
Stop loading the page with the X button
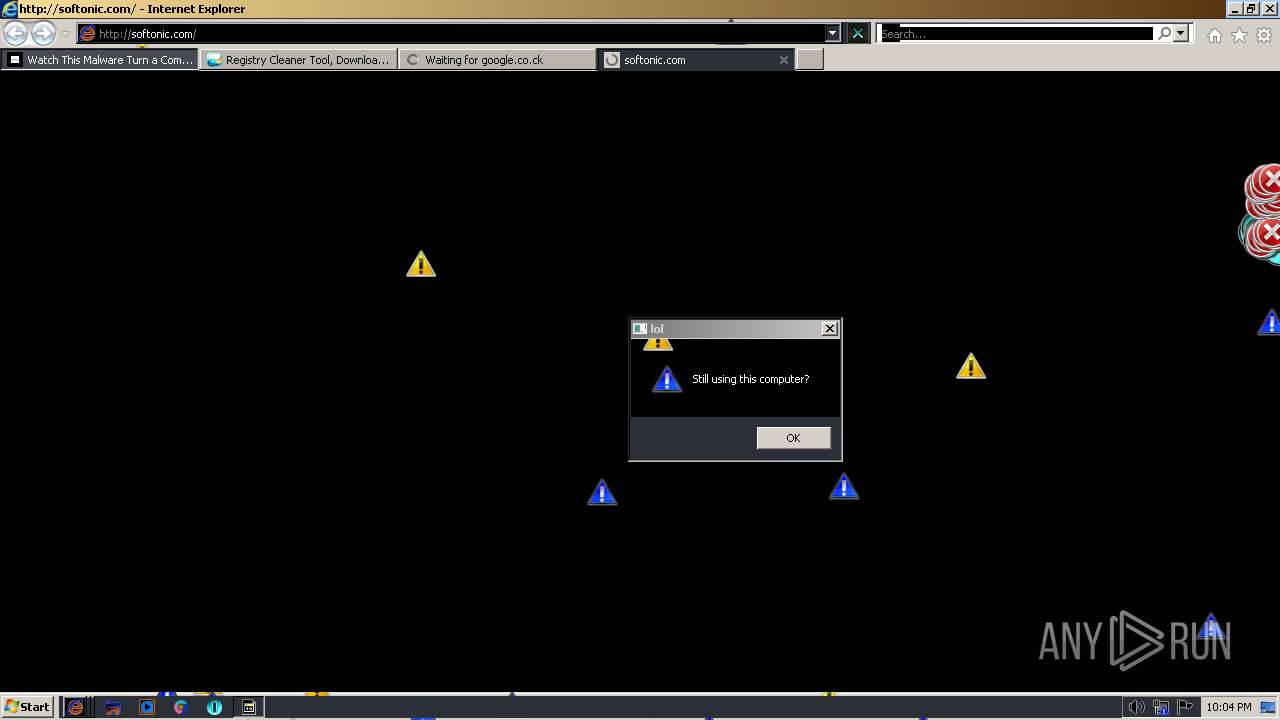point(858,33)
